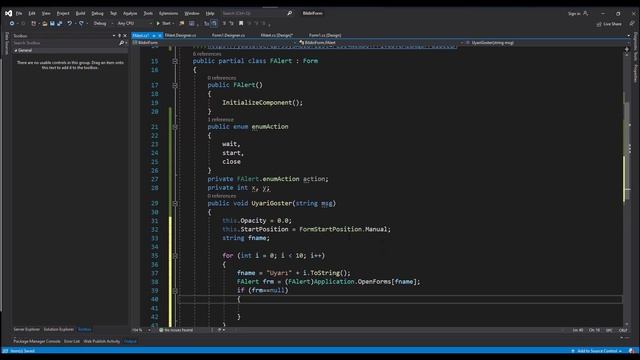
Task: Open the View menu
Action: click(x=46, y=13)
